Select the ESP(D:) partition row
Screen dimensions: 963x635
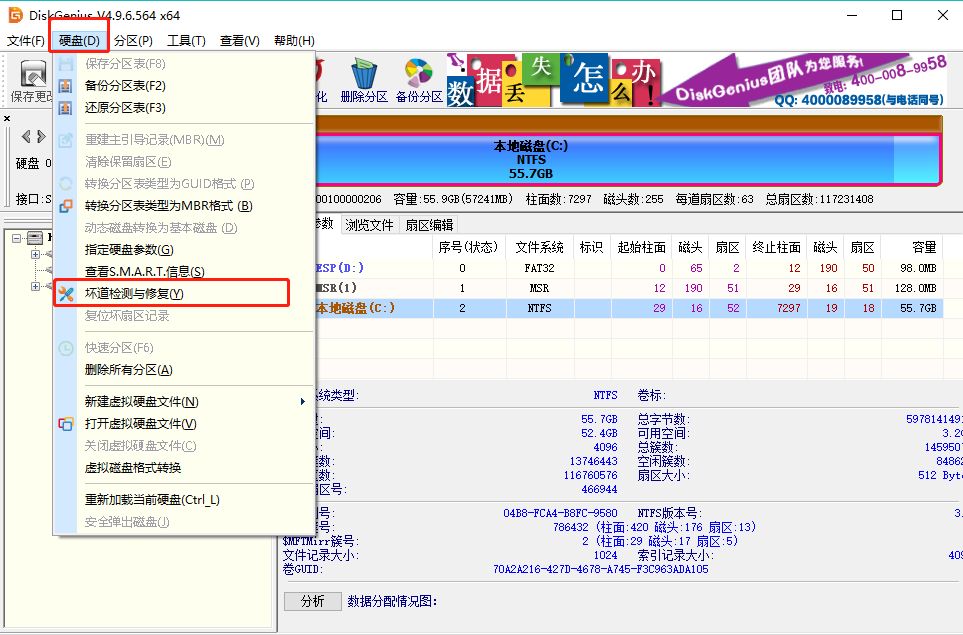[629, 268]
